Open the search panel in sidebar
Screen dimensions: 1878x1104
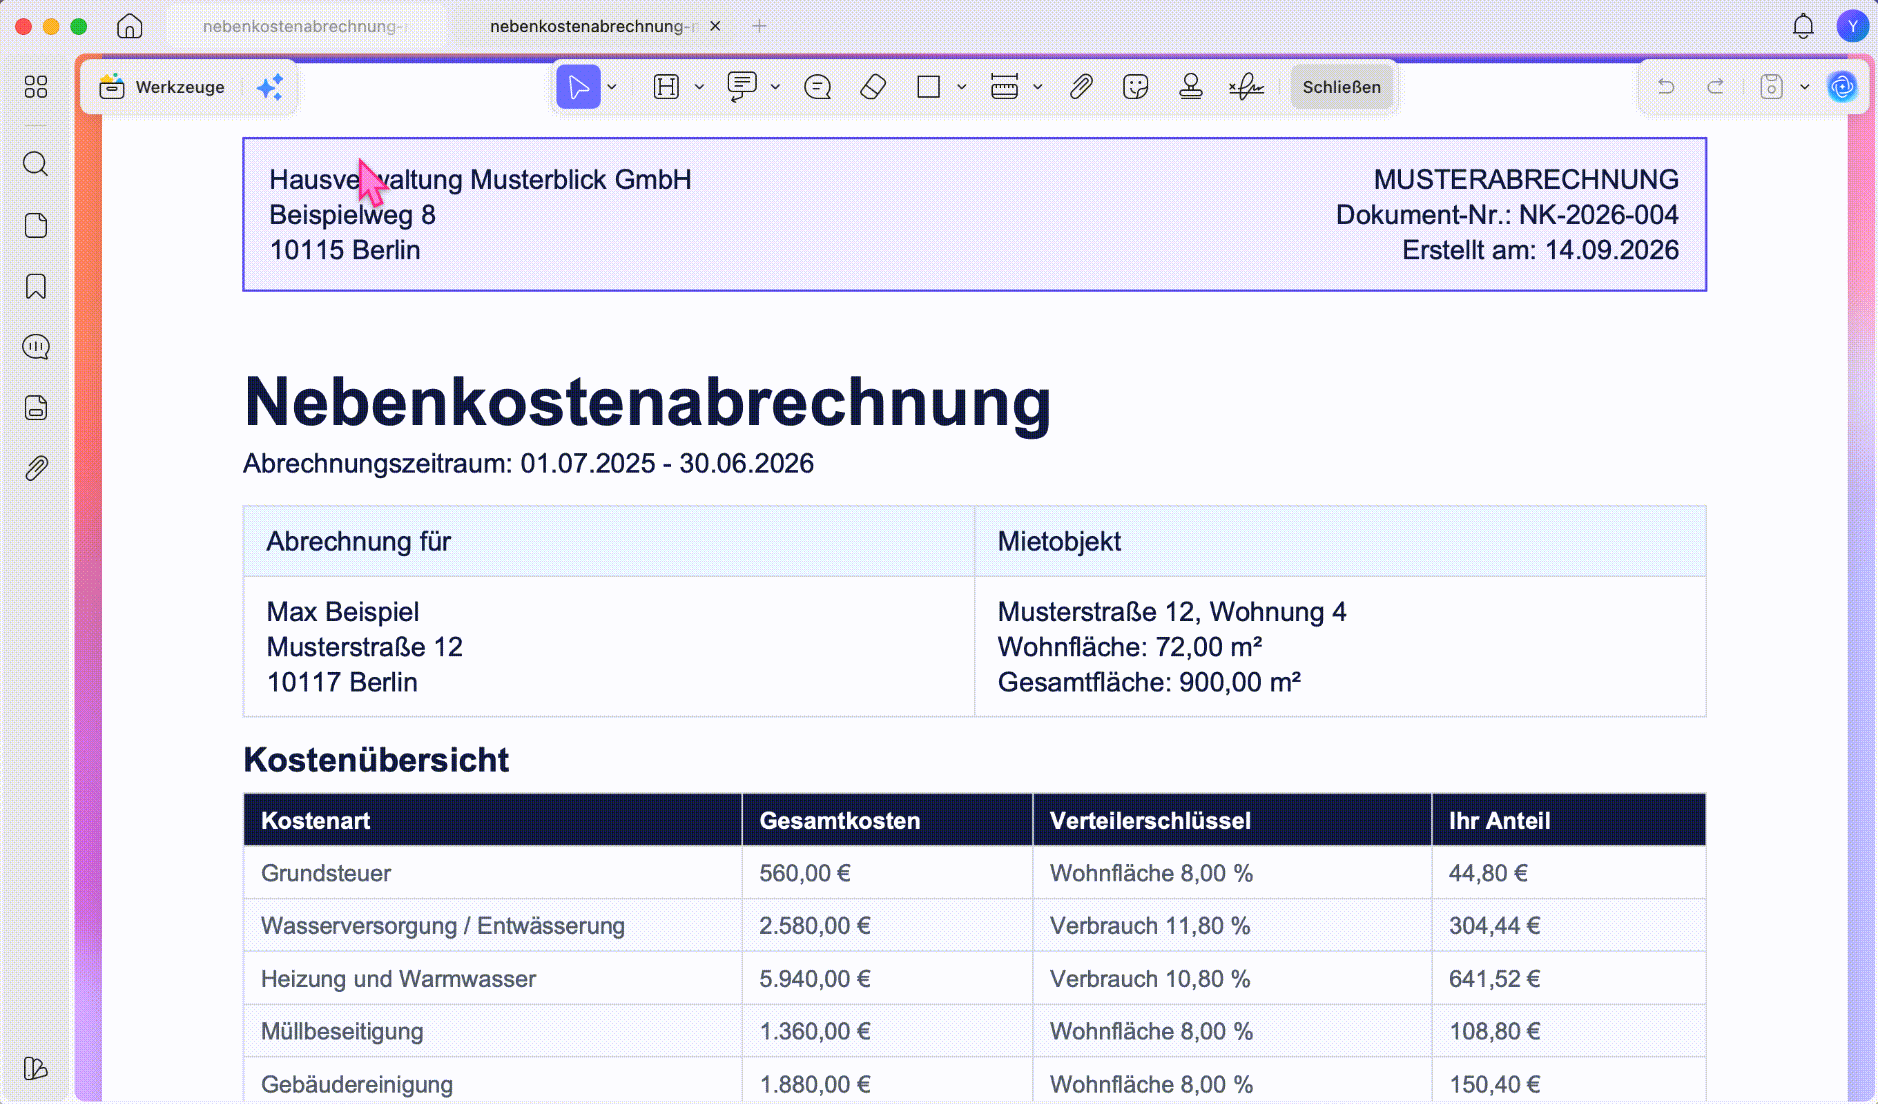click(36, 164)
